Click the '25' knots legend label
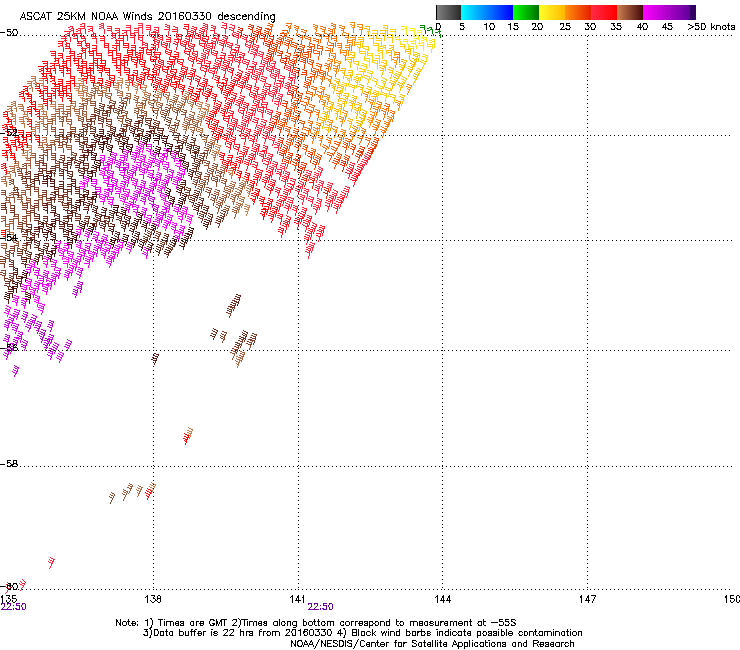Image resolution: width=740 pixels, height=650 pixels. [x=565, y=27]
